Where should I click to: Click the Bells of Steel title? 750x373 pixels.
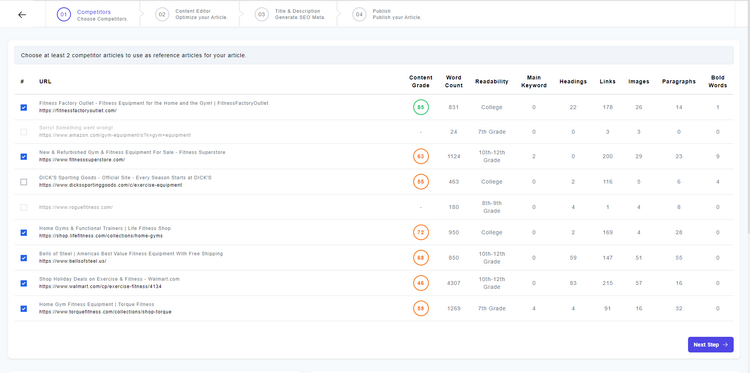(x=131, y=254)
